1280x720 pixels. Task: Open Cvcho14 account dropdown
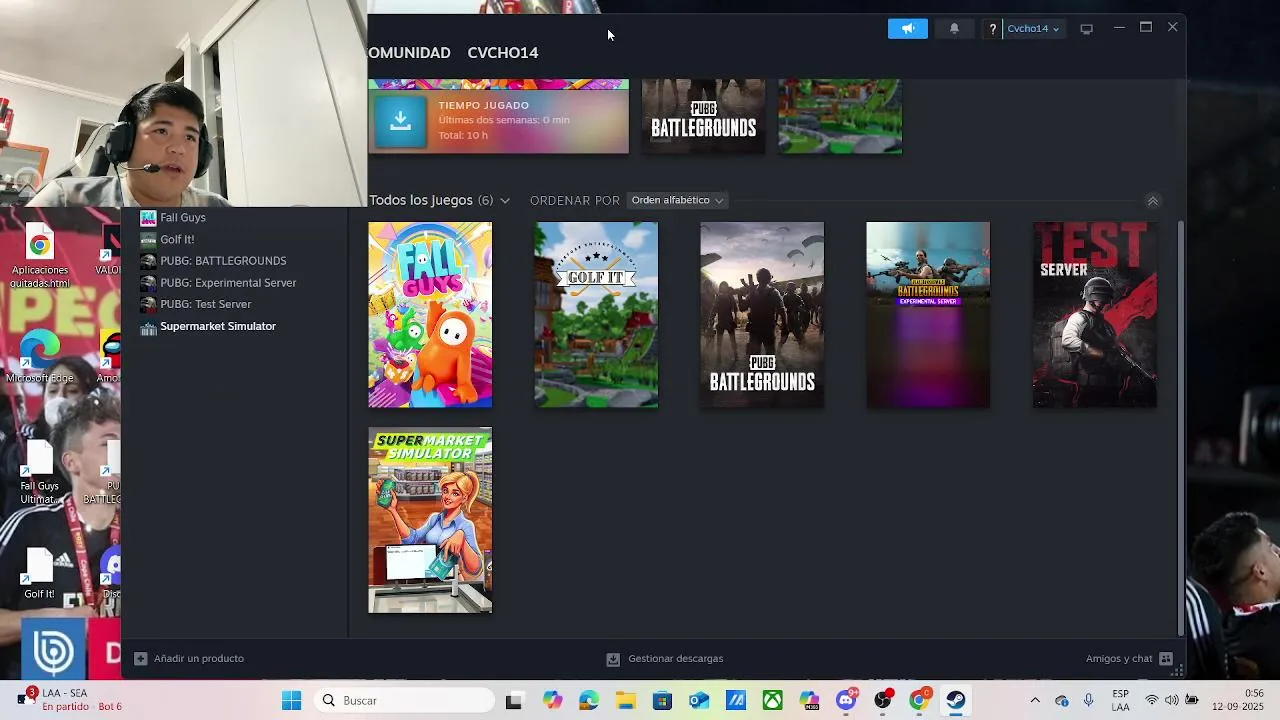pos(1033,29)
